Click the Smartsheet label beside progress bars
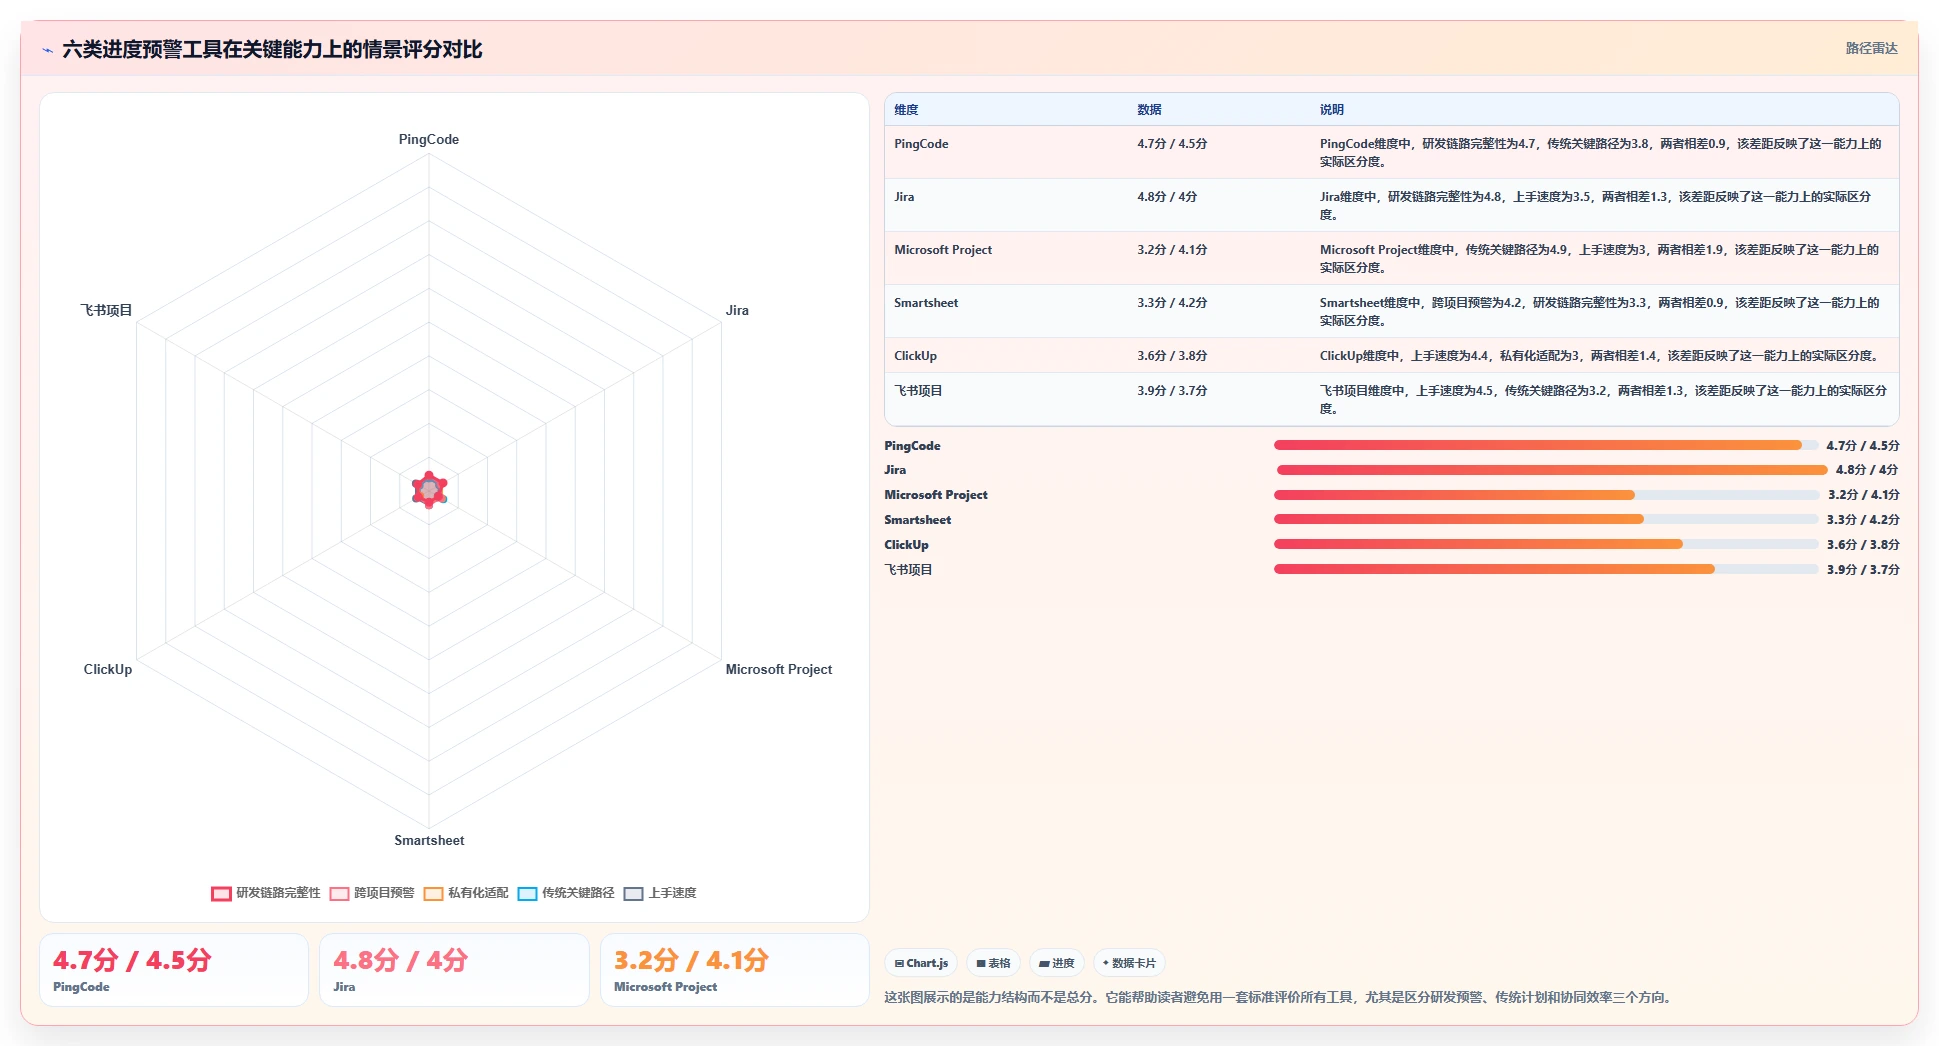 point(917,520)
